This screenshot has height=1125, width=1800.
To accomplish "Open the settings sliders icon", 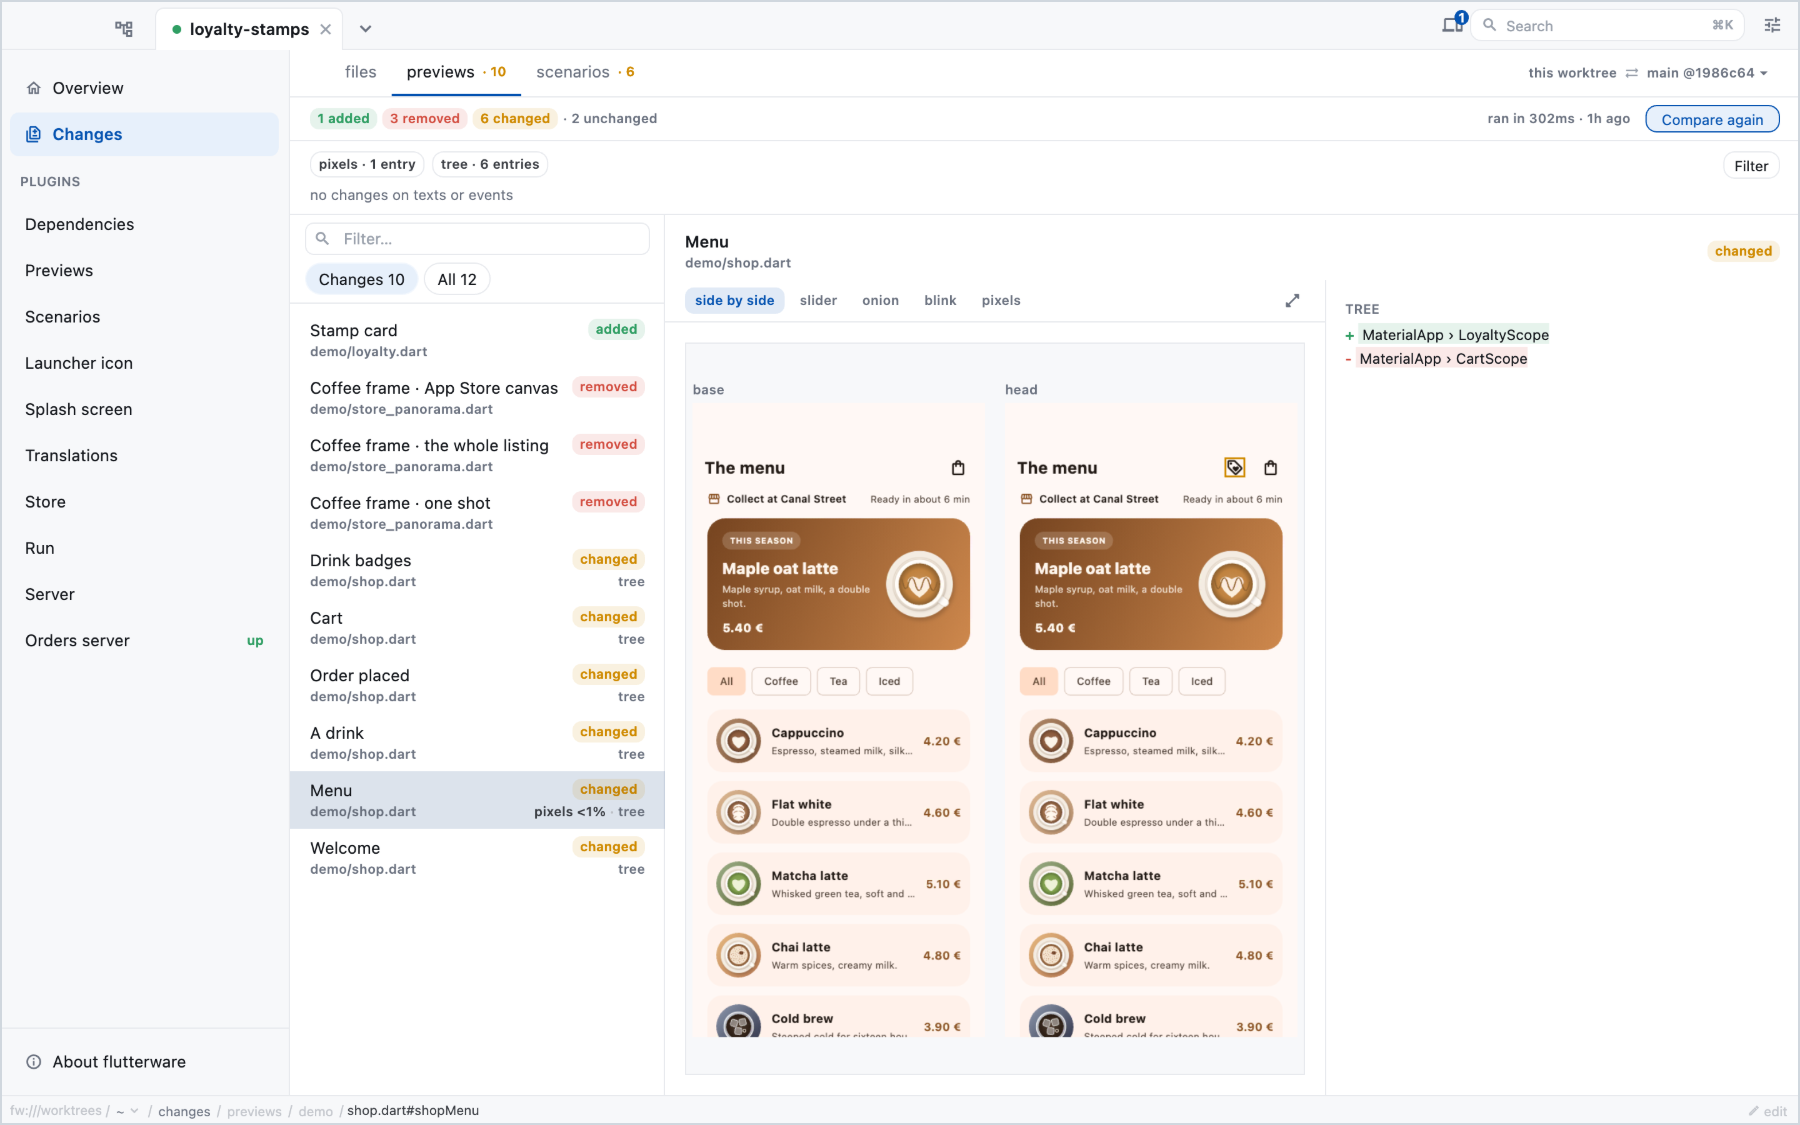I will pyautogui.click(x=1772, y=26).
